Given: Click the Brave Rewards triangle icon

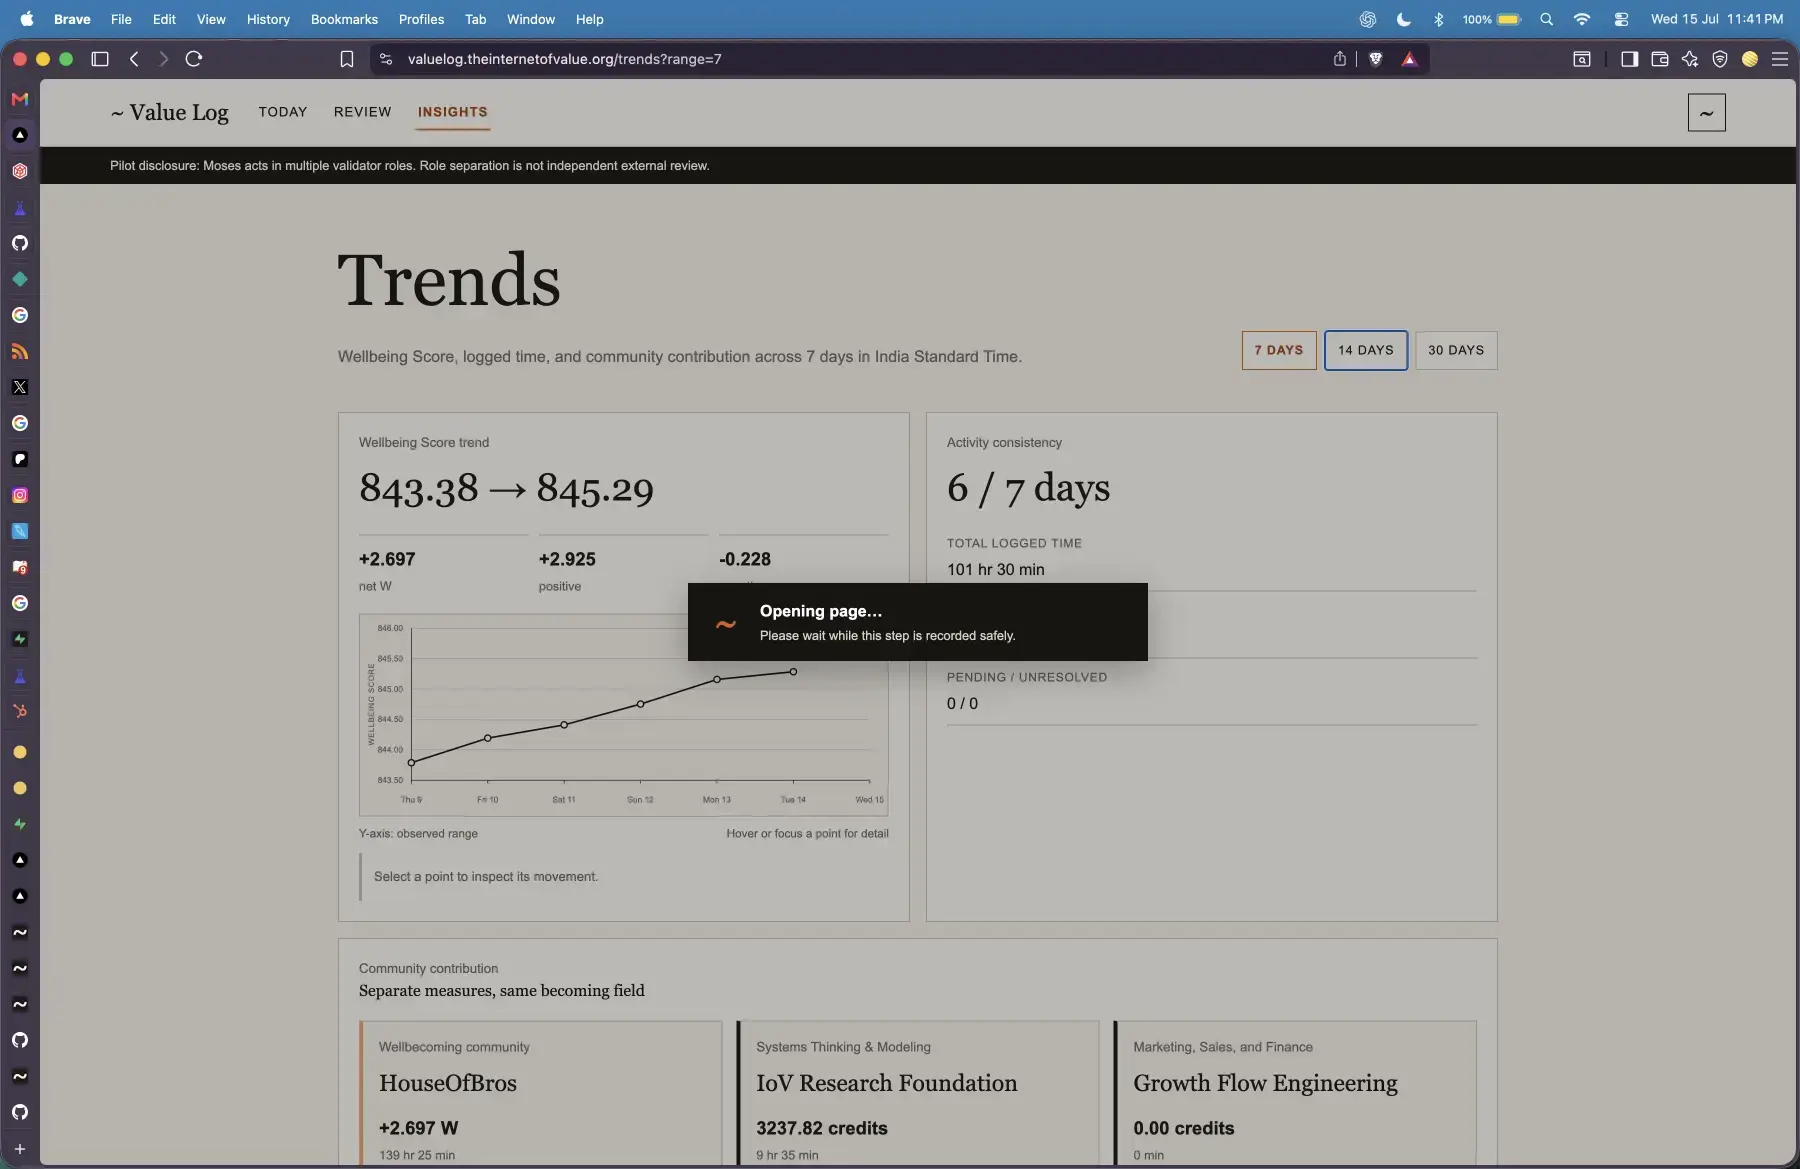Looking at the screenshot, I should tap(1409, 59).
